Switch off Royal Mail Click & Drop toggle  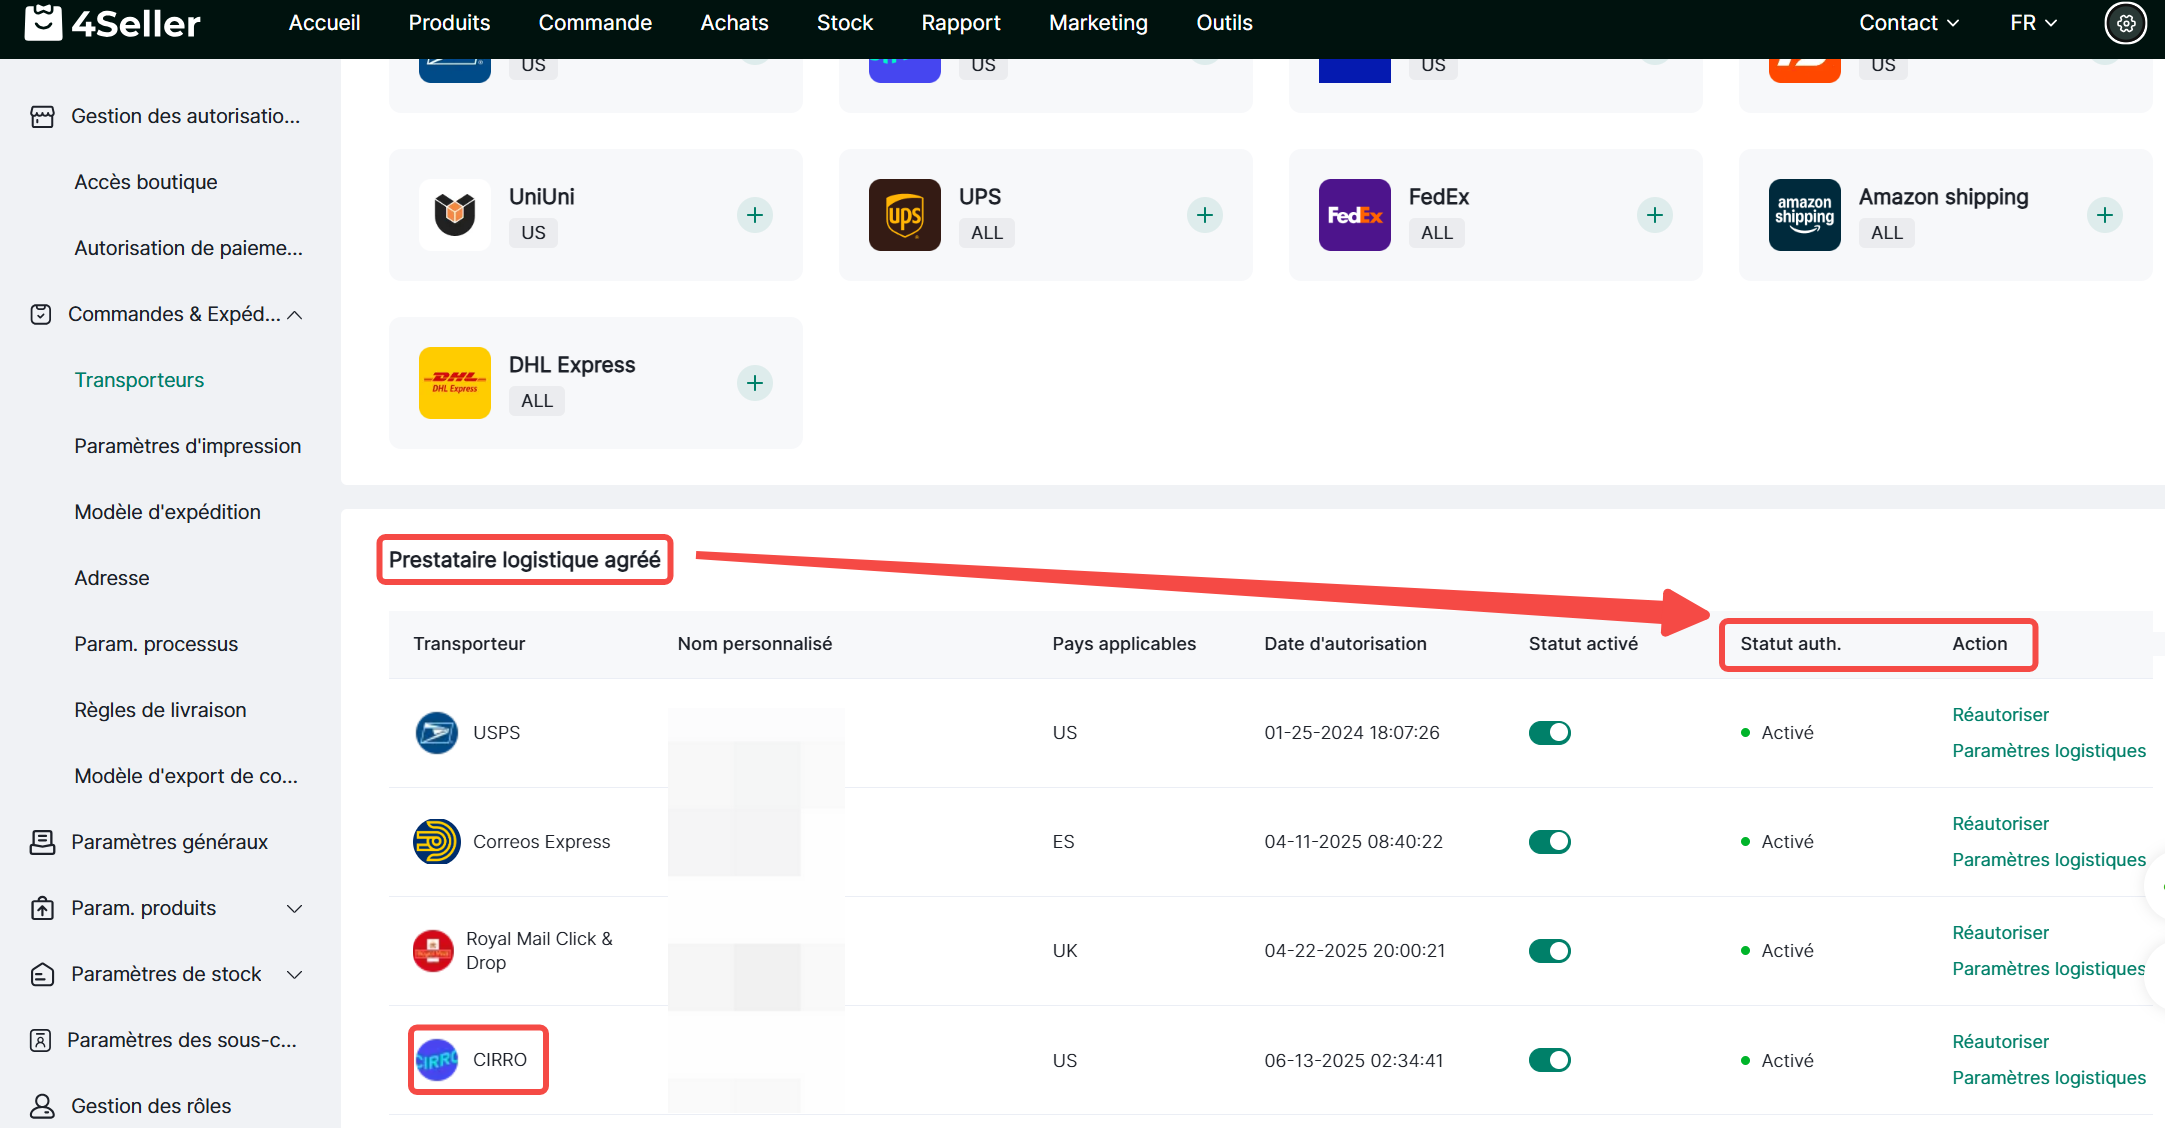tap(1549, 951)
